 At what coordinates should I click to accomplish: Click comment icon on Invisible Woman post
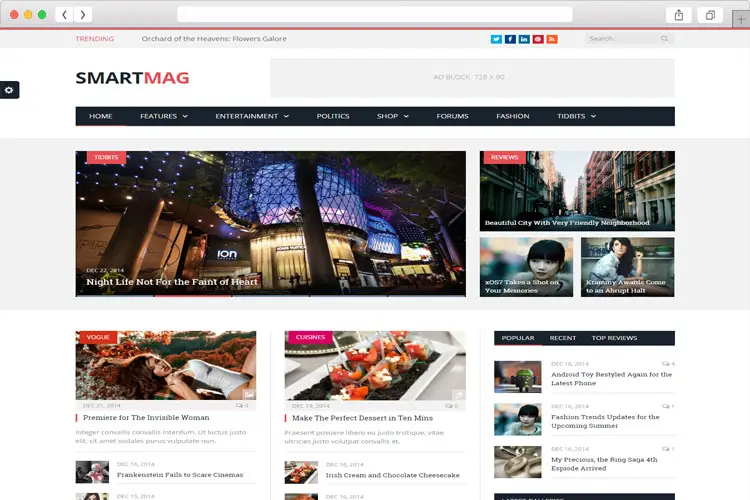(x=239, y=405)
